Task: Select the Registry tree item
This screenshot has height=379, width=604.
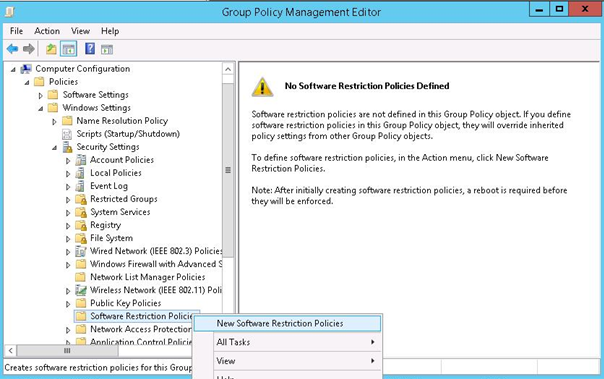Action: 105,225
